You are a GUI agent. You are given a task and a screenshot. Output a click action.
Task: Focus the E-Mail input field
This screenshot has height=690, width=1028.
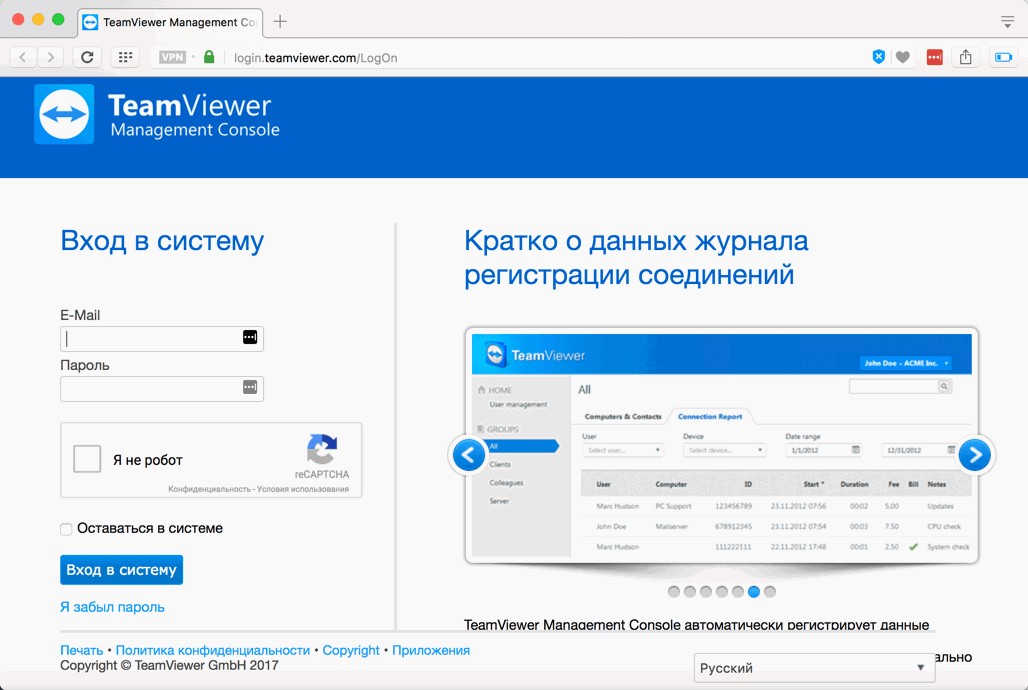(x=162, y=338)
